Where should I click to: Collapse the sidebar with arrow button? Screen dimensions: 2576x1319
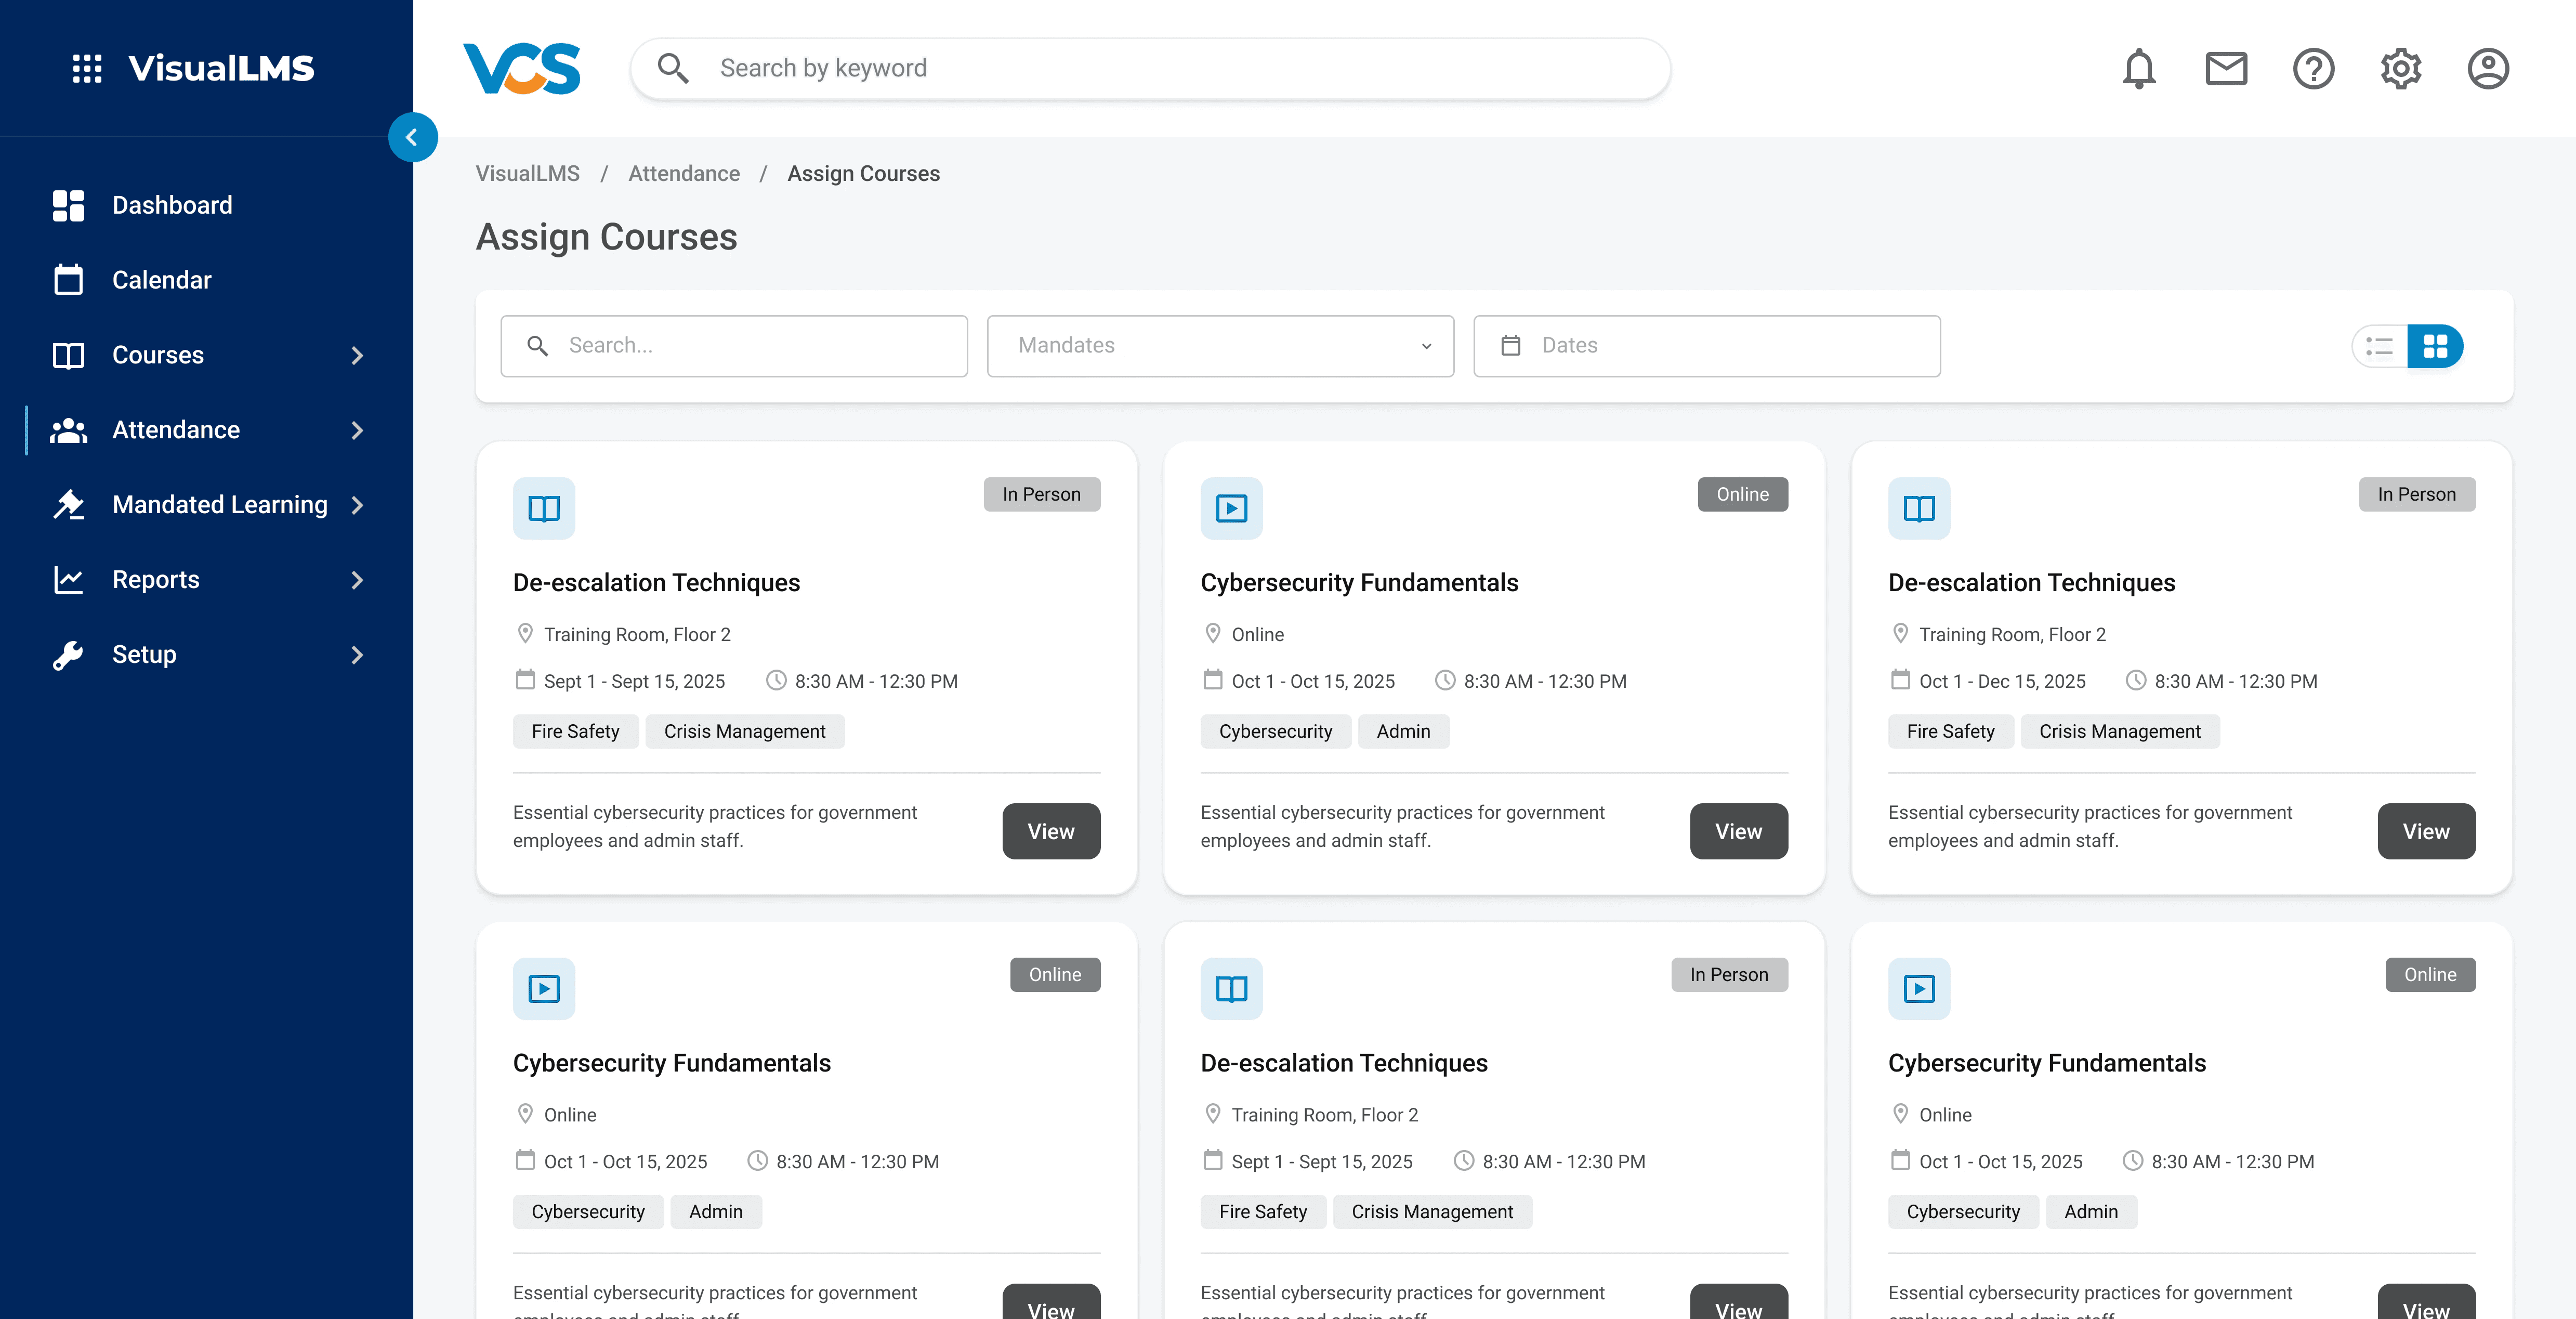[x=412, y=138]
